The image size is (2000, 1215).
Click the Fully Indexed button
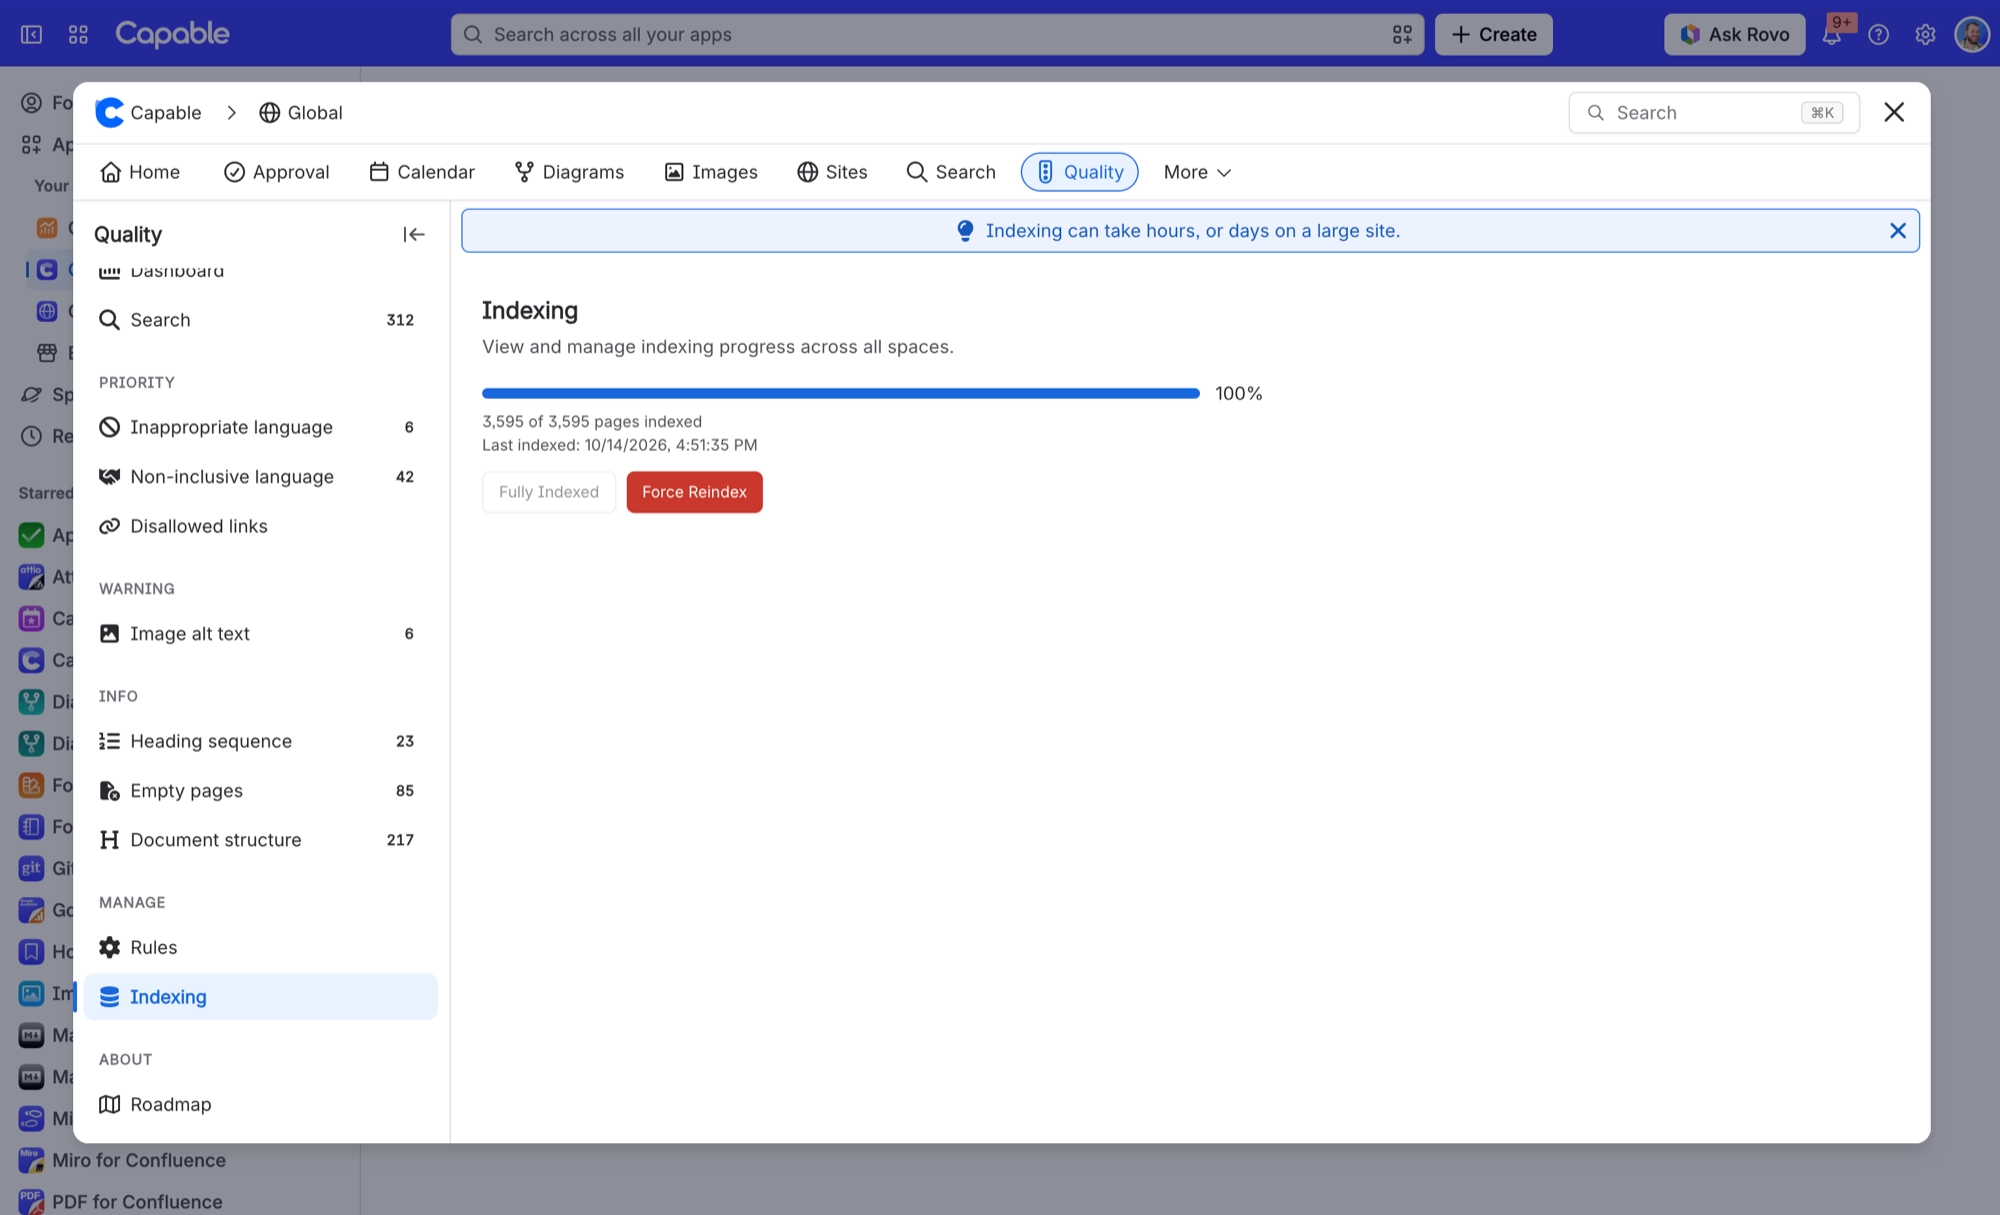click(x=549, y=492)
